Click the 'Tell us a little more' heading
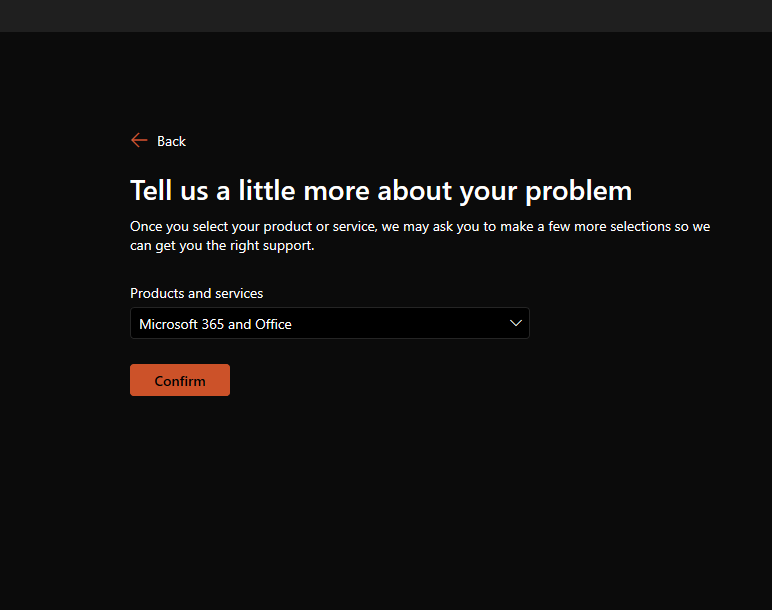 point(381,191)
